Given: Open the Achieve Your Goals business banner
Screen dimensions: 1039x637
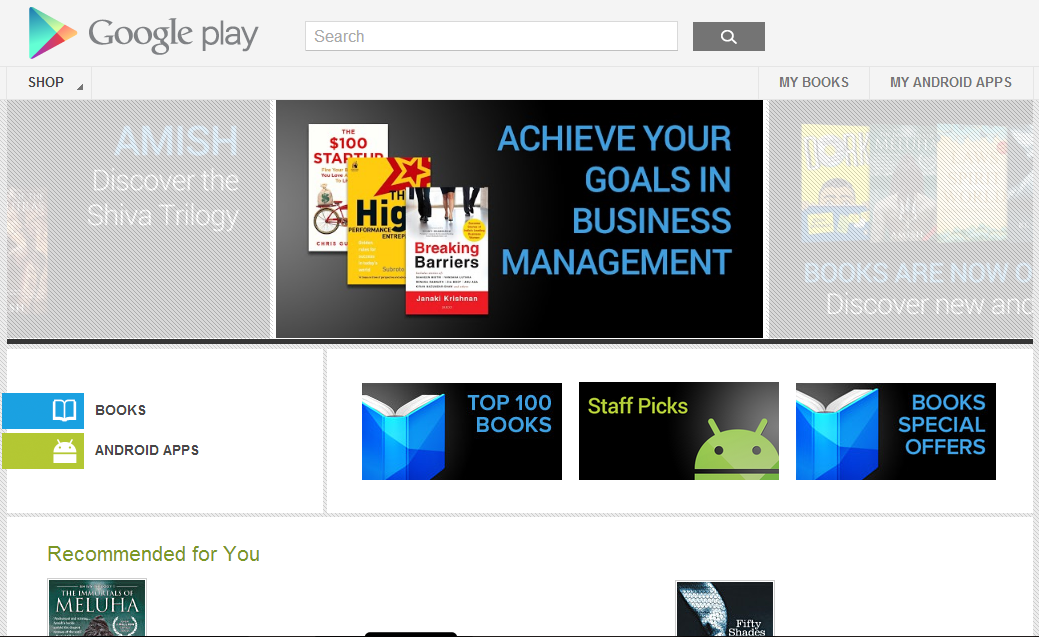Looking at the screenshot, I should [520, 219].
